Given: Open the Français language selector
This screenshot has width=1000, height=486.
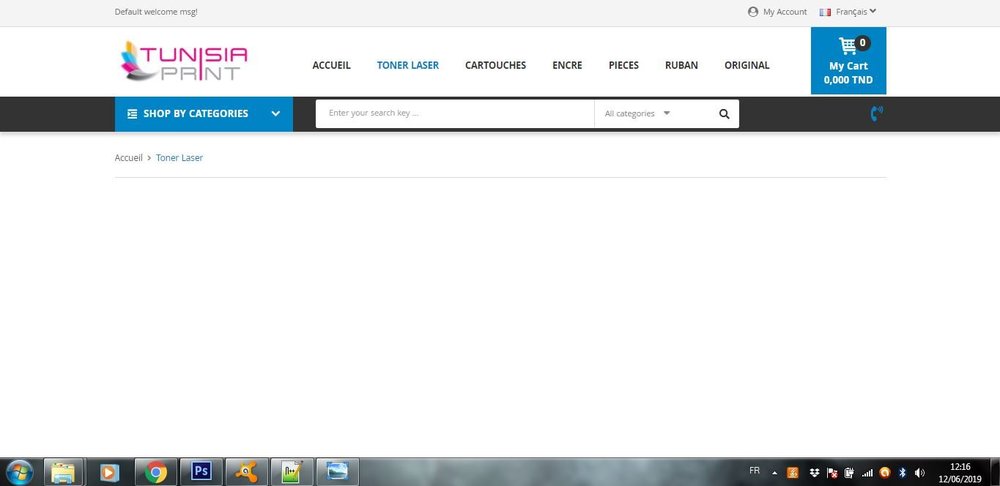Looking at the screenshot, I should 856,11.
